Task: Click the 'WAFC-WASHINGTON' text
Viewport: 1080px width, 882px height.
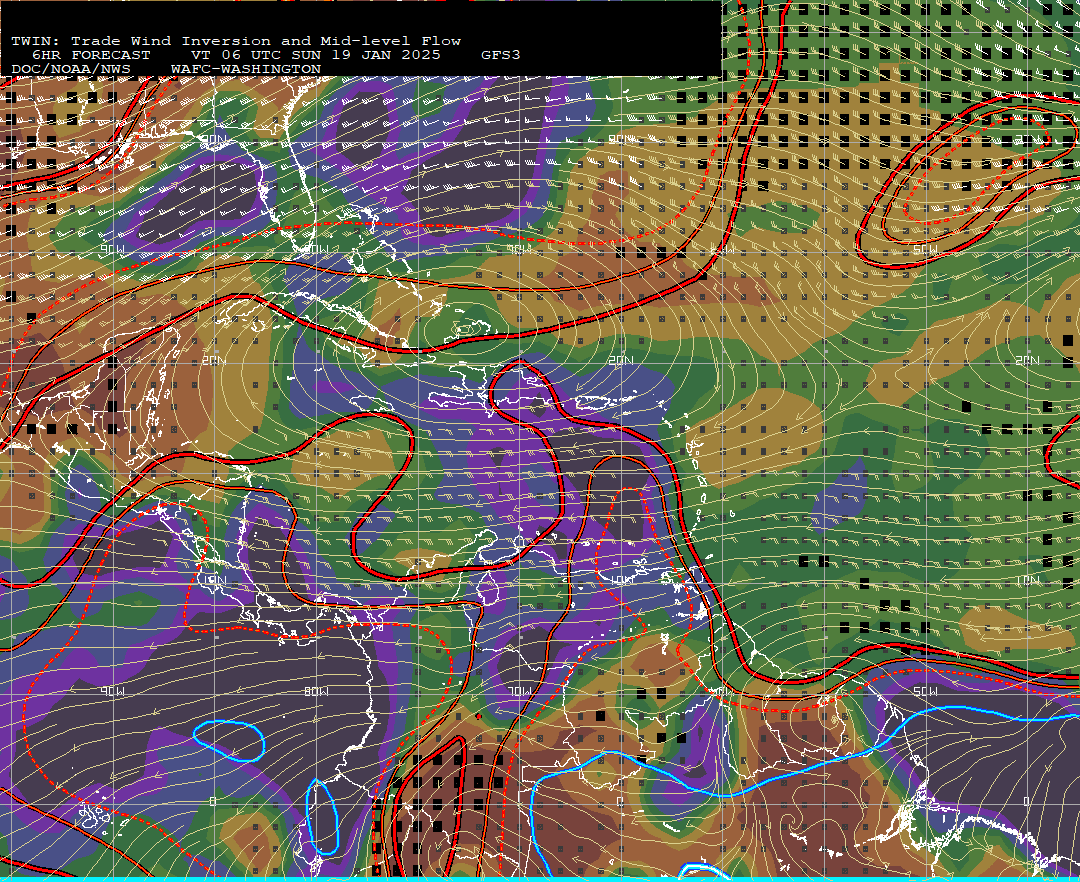Action: 246,70
